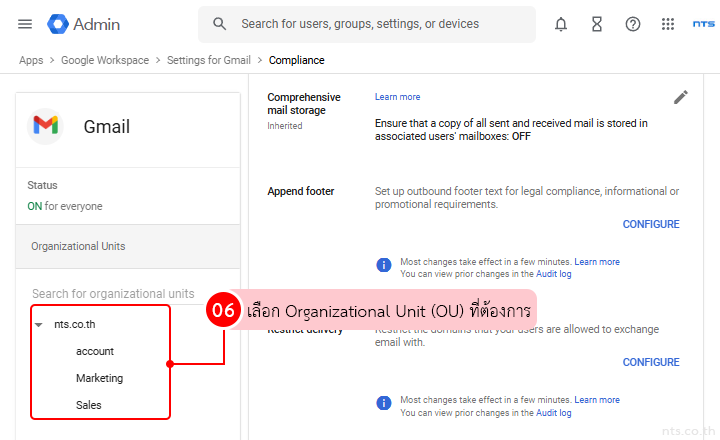Select the nts.co.th organizational unit

pyautogui.click(x=74, y=324)
